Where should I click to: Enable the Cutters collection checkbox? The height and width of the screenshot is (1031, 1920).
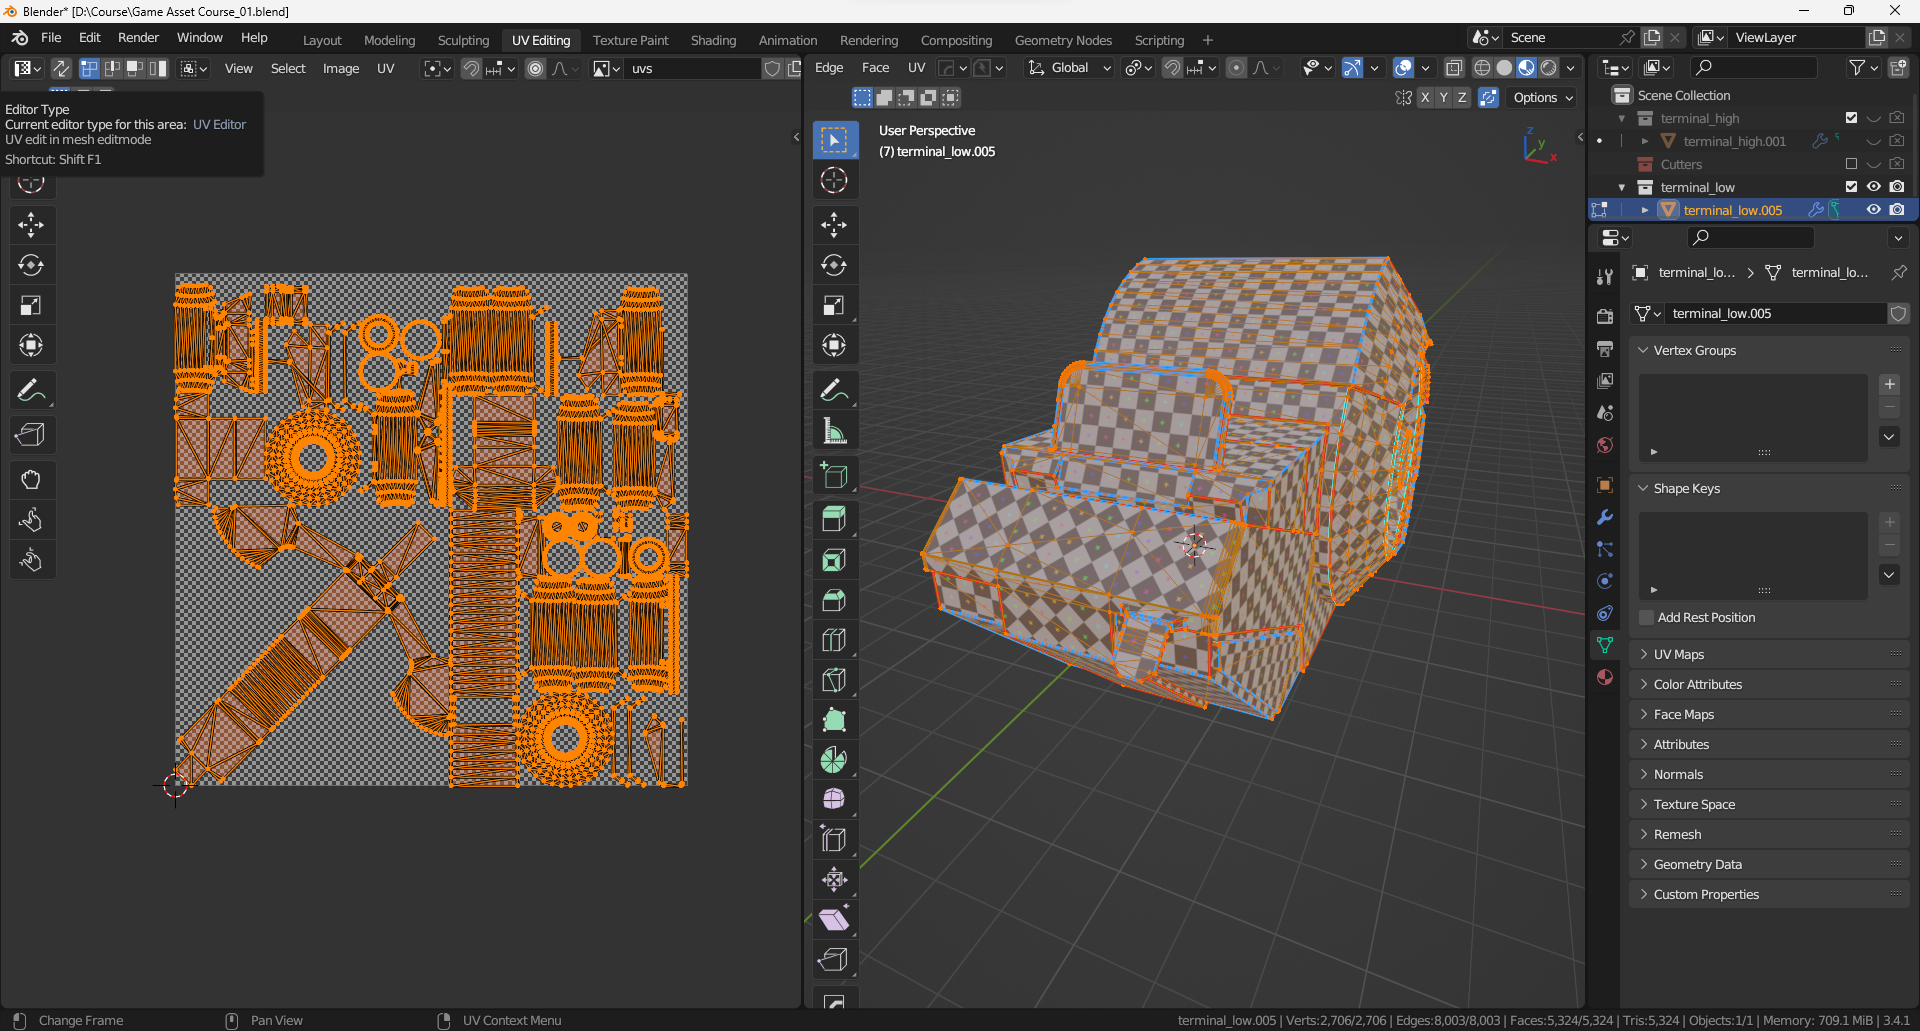[x=1851, y=164]
